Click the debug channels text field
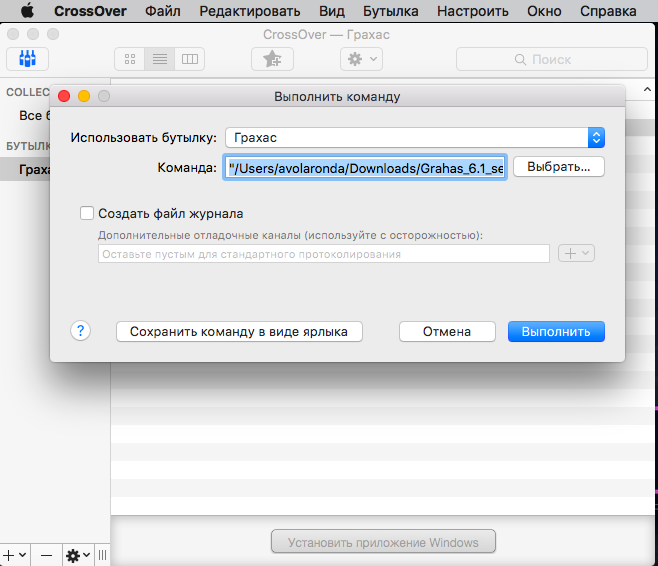This screenshot has width=658, height=566. (324, 254)
